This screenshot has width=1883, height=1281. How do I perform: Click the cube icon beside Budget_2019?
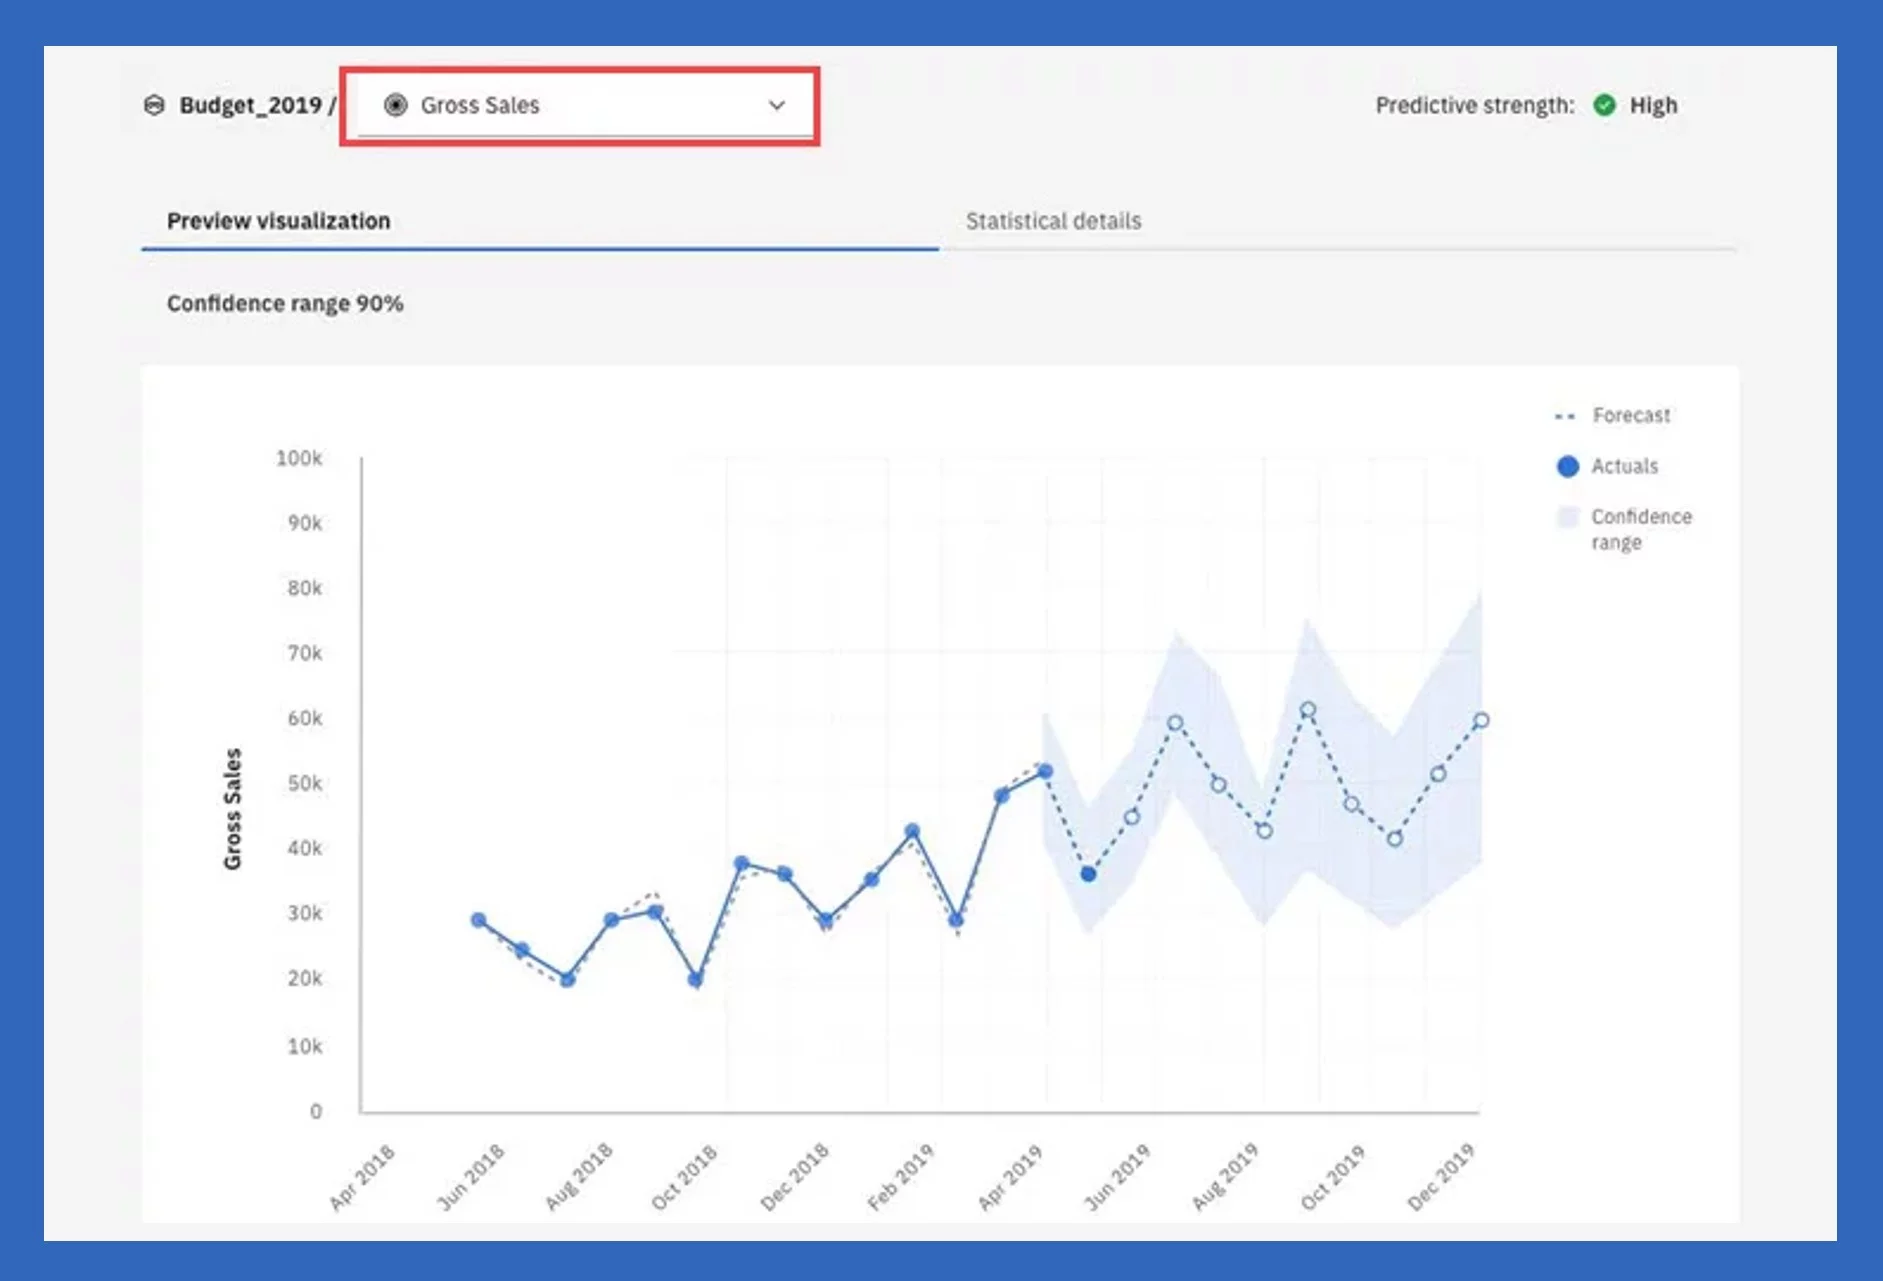154,105
